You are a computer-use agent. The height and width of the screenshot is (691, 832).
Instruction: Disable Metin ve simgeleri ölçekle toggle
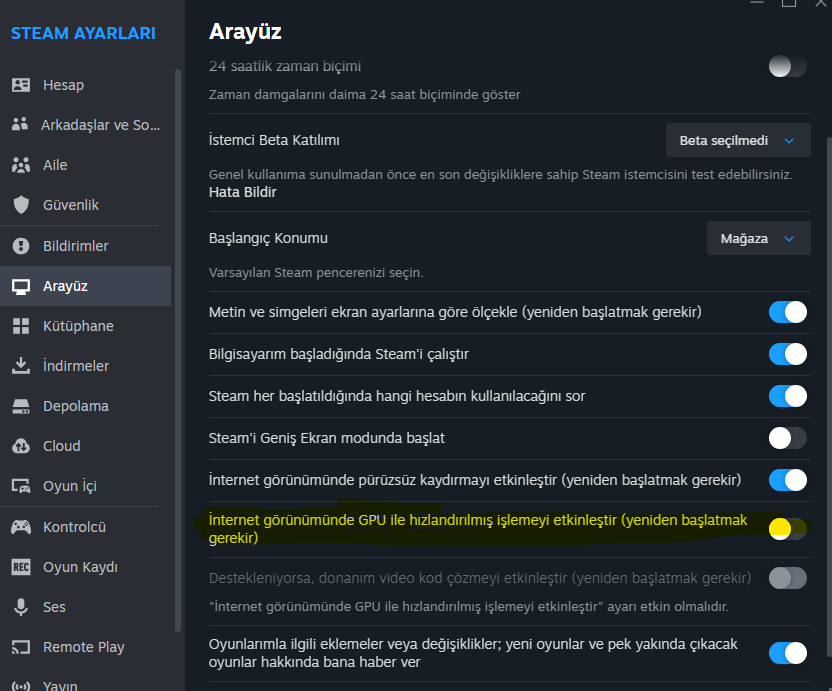(x=787, y=312)
